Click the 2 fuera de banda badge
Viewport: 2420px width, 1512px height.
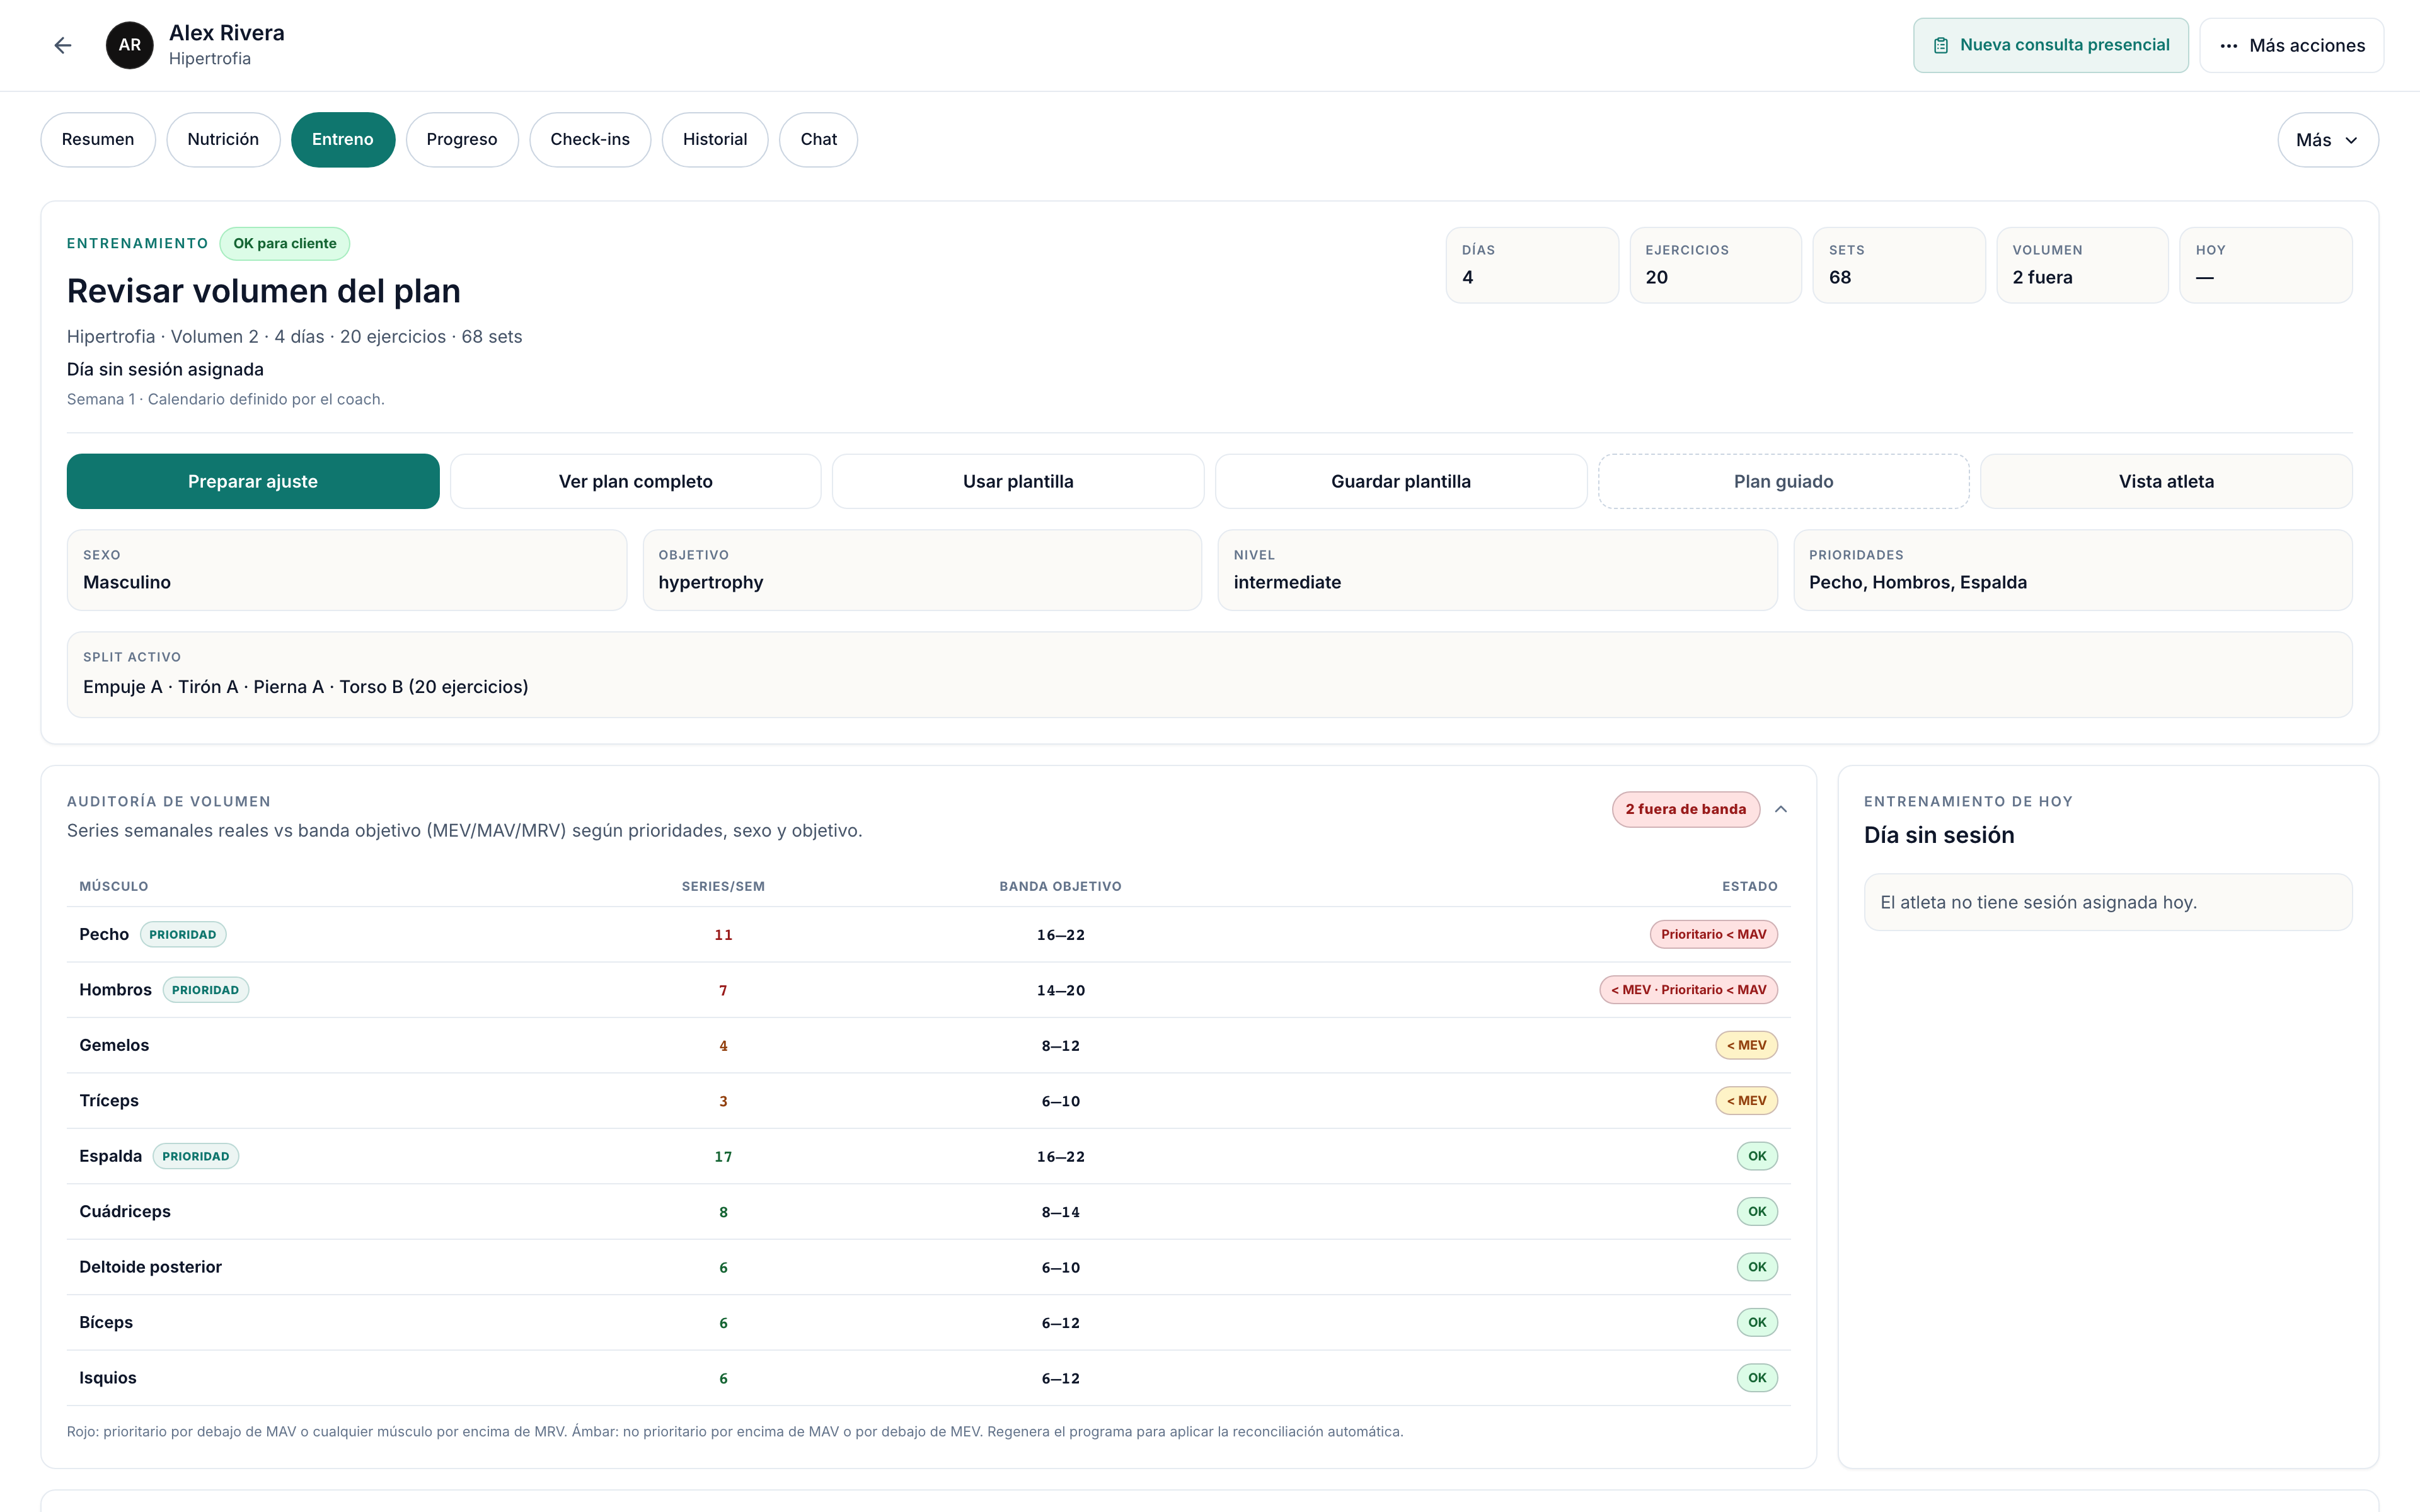tap(1686, 809)
